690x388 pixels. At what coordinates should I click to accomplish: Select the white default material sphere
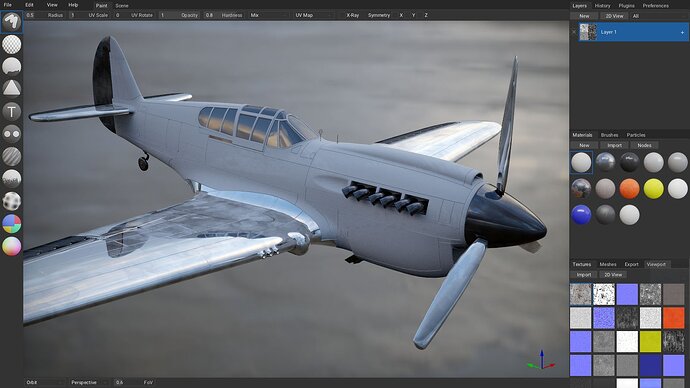(x=581, y=162)
